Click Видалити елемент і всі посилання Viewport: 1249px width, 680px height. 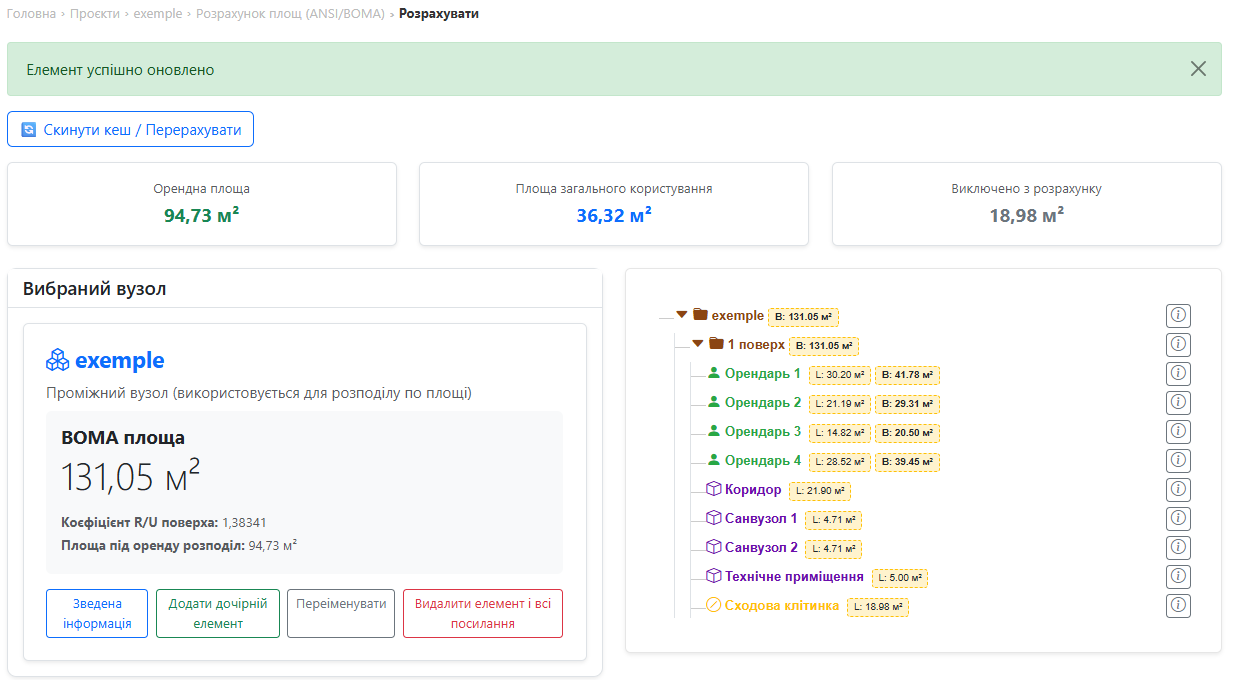[x=483, y=613]
